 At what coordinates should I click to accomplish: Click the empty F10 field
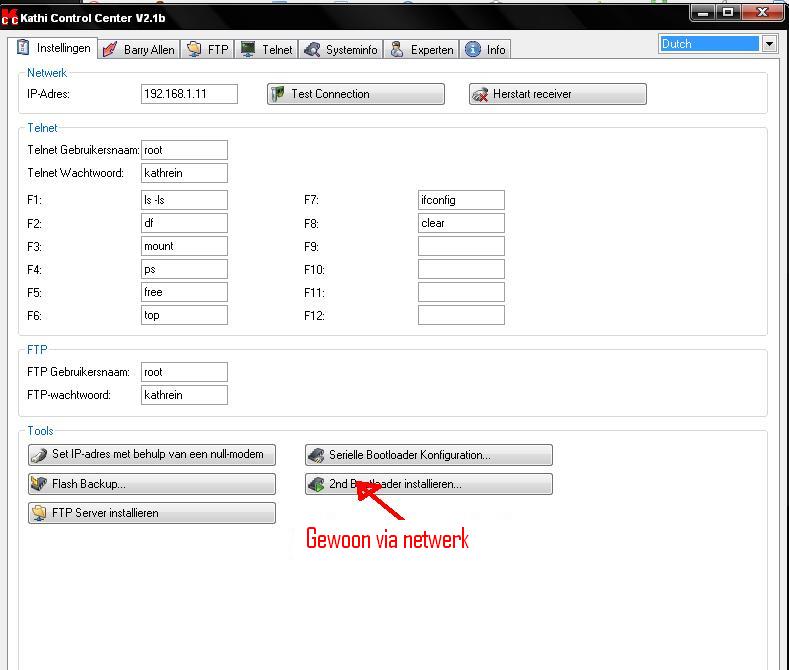[461, 269]
